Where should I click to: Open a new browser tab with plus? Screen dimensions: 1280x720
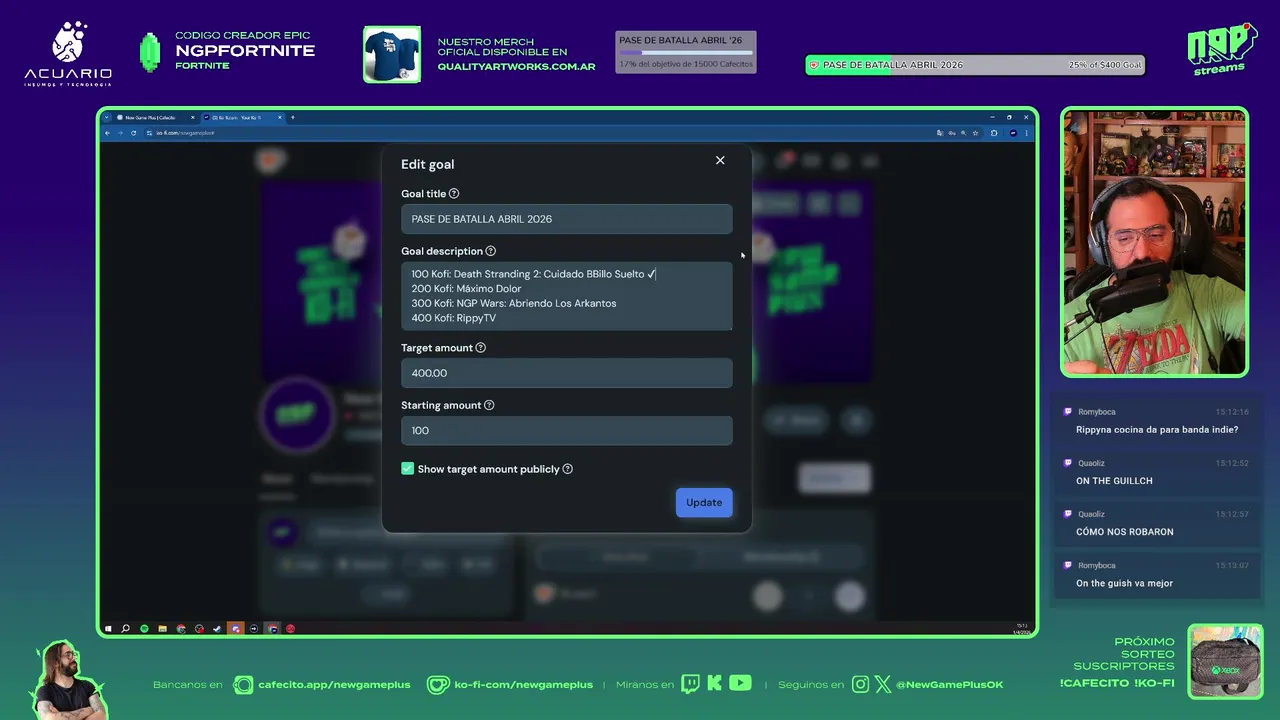pos(293,118)
